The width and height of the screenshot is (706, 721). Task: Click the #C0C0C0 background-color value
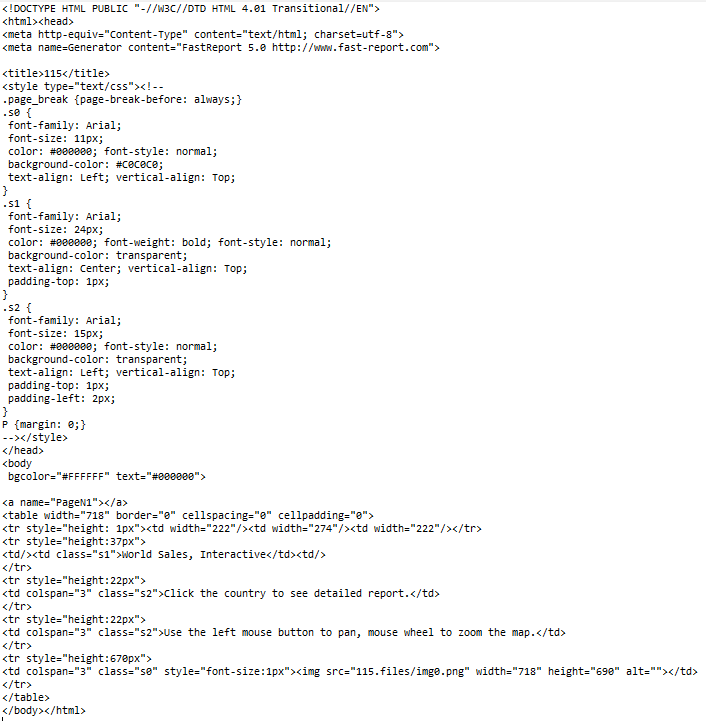pos(139,165)
